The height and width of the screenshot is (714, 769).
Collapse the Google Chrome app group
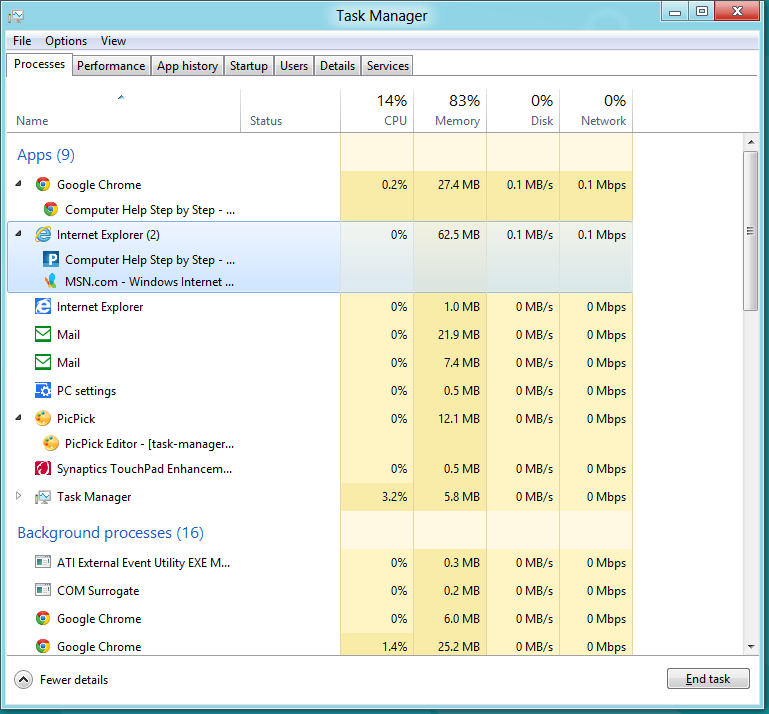[x=19, y=183]
